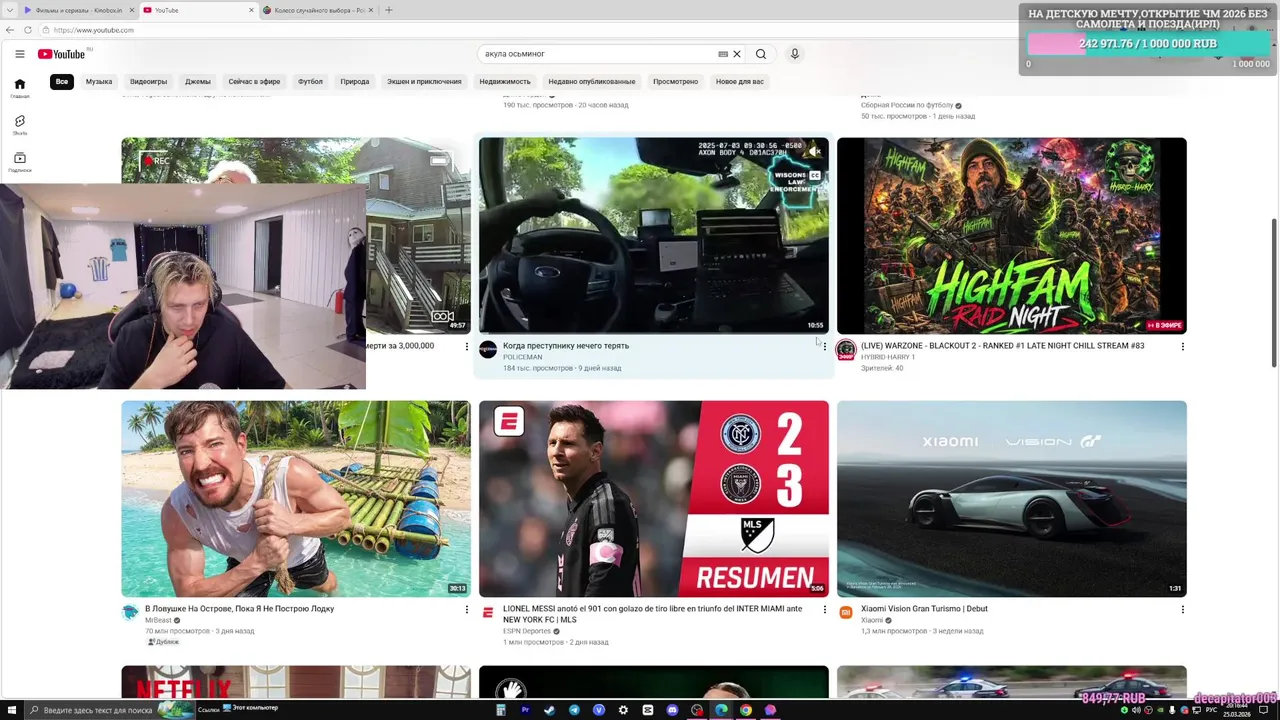
Task: Select the Недвижимость filter chip
Action: [x=505, y=81]
